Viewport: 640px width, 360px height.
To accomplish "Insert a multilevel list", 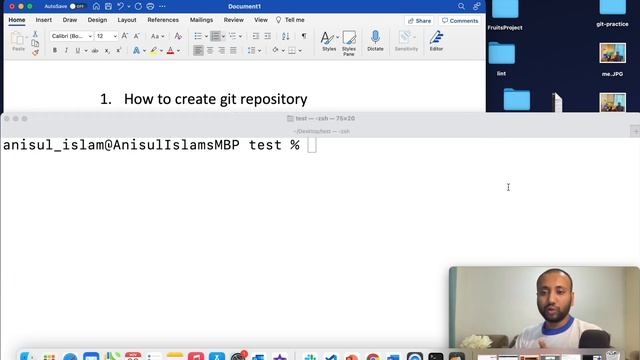I will [233, 36].
